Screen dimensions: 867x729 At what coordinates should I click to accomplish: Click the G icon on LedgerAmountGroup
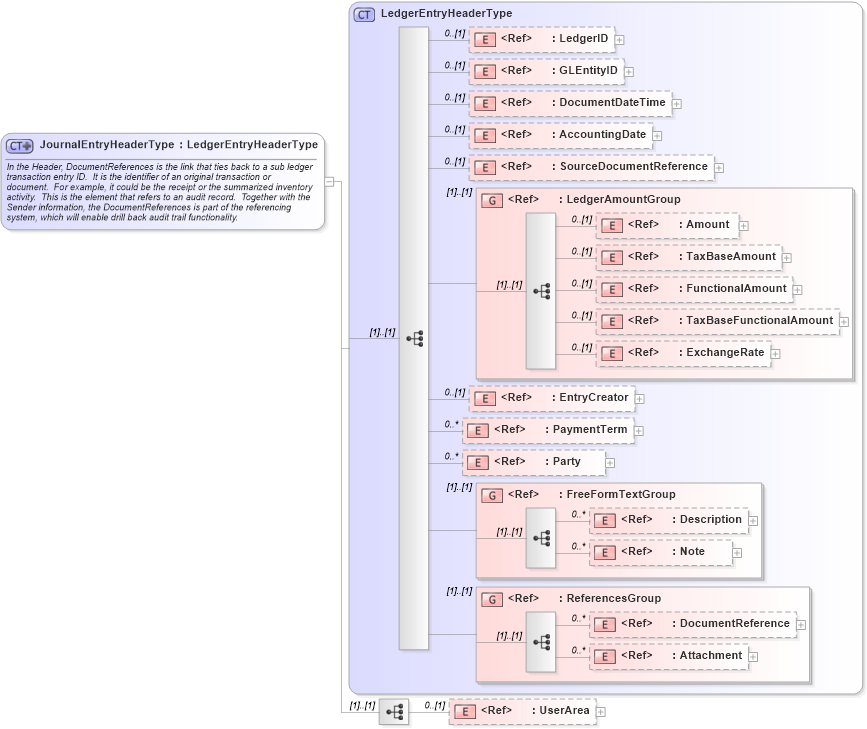(491, 199)
